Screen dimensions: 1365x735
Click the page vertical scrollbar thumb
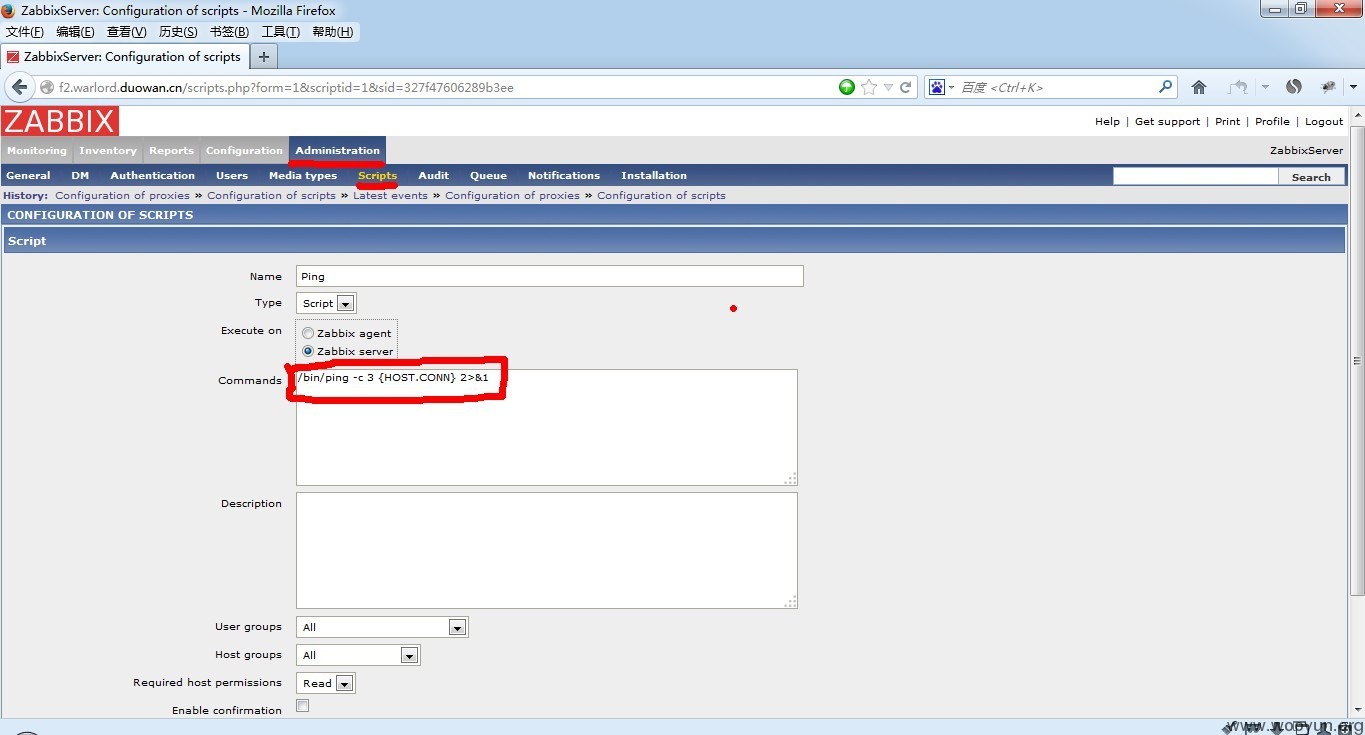coord(1357,360)
